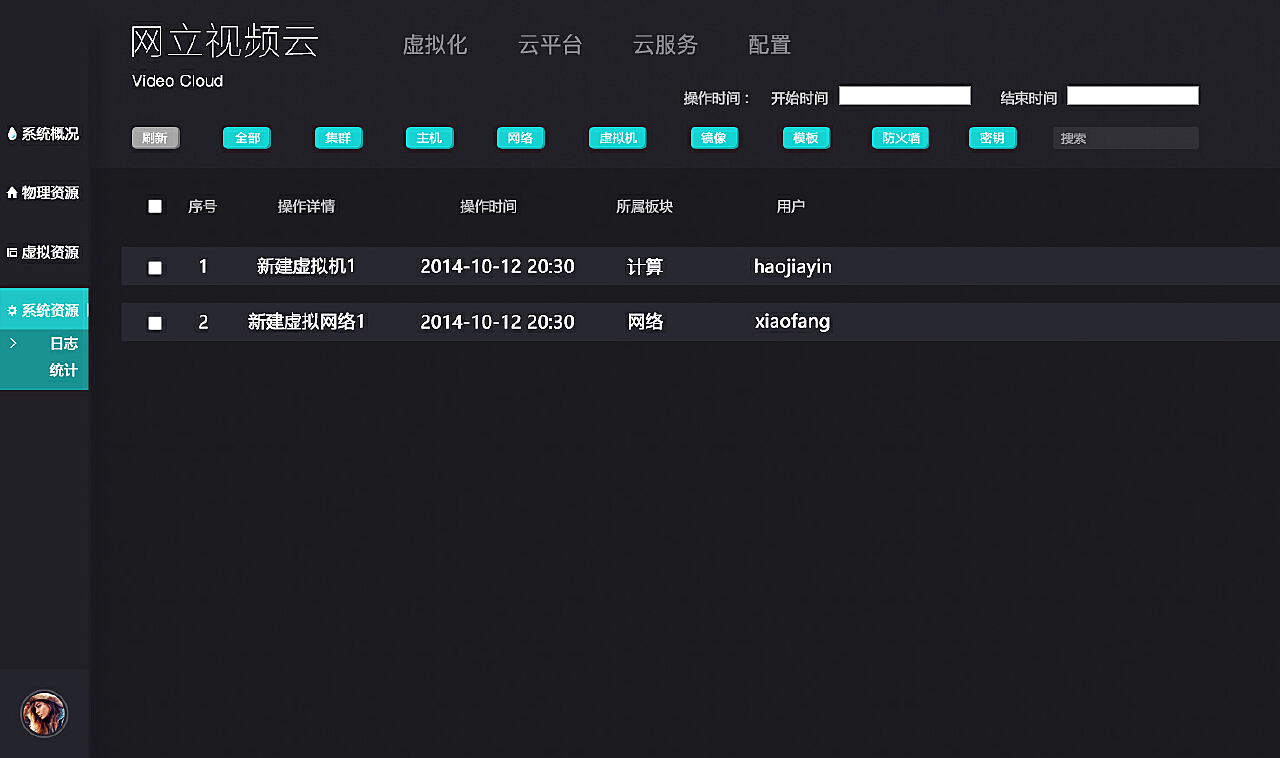The image size is (1280, 758).
Task: Filter log entries by 虚拟机
Action: 617,138
